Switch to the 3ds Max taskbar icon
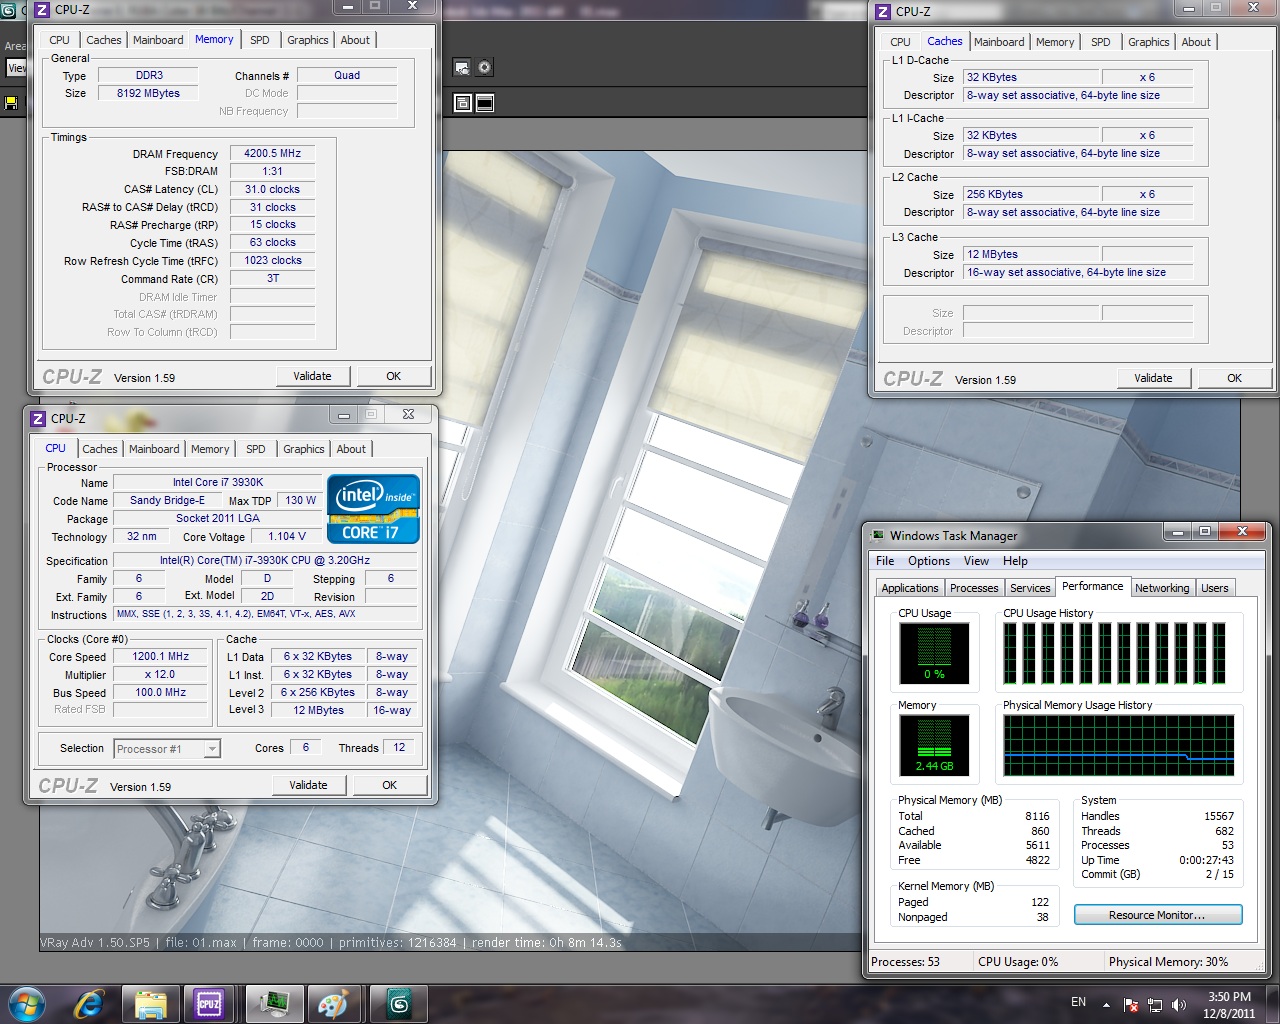This screenshot has height=1024, width=1280. click(x=399, y=1003)
